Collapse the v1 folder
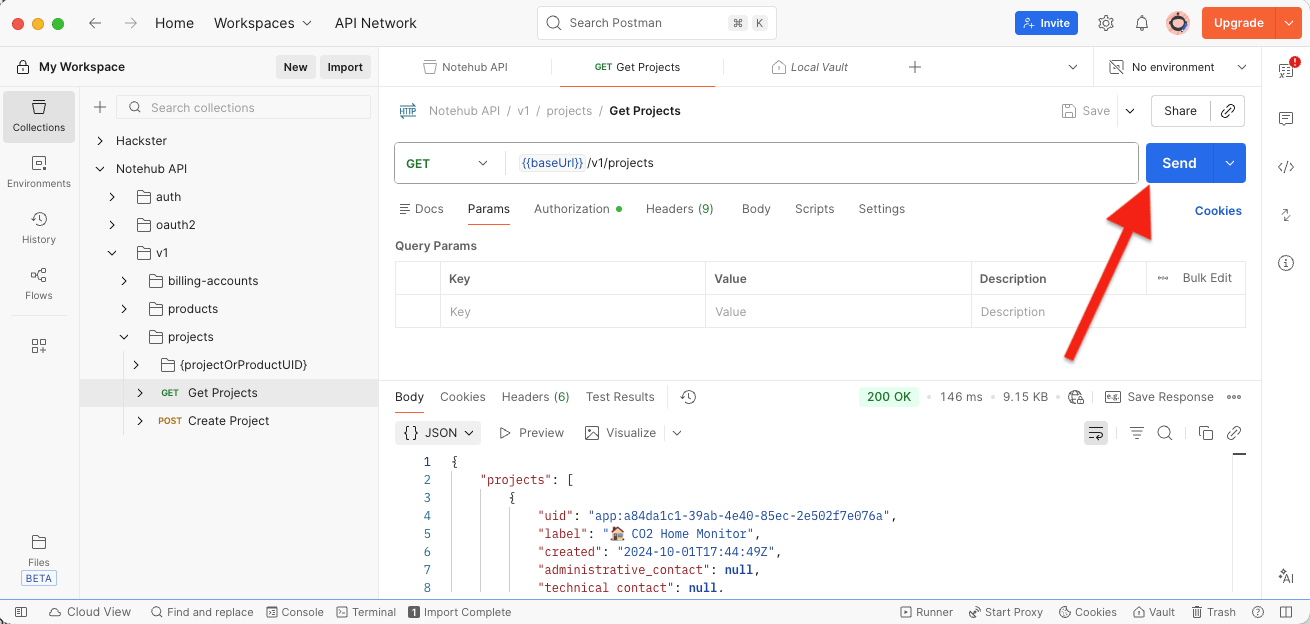 pos(112,253)
